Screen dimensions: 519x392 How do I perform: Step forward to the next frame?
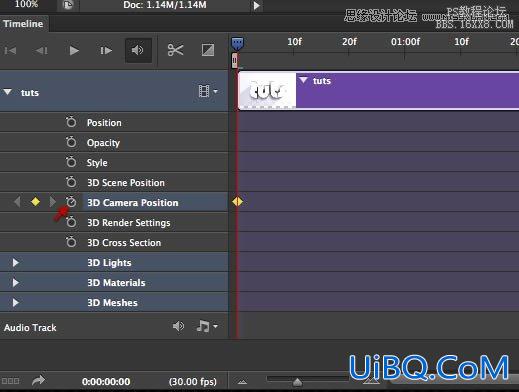106,50
